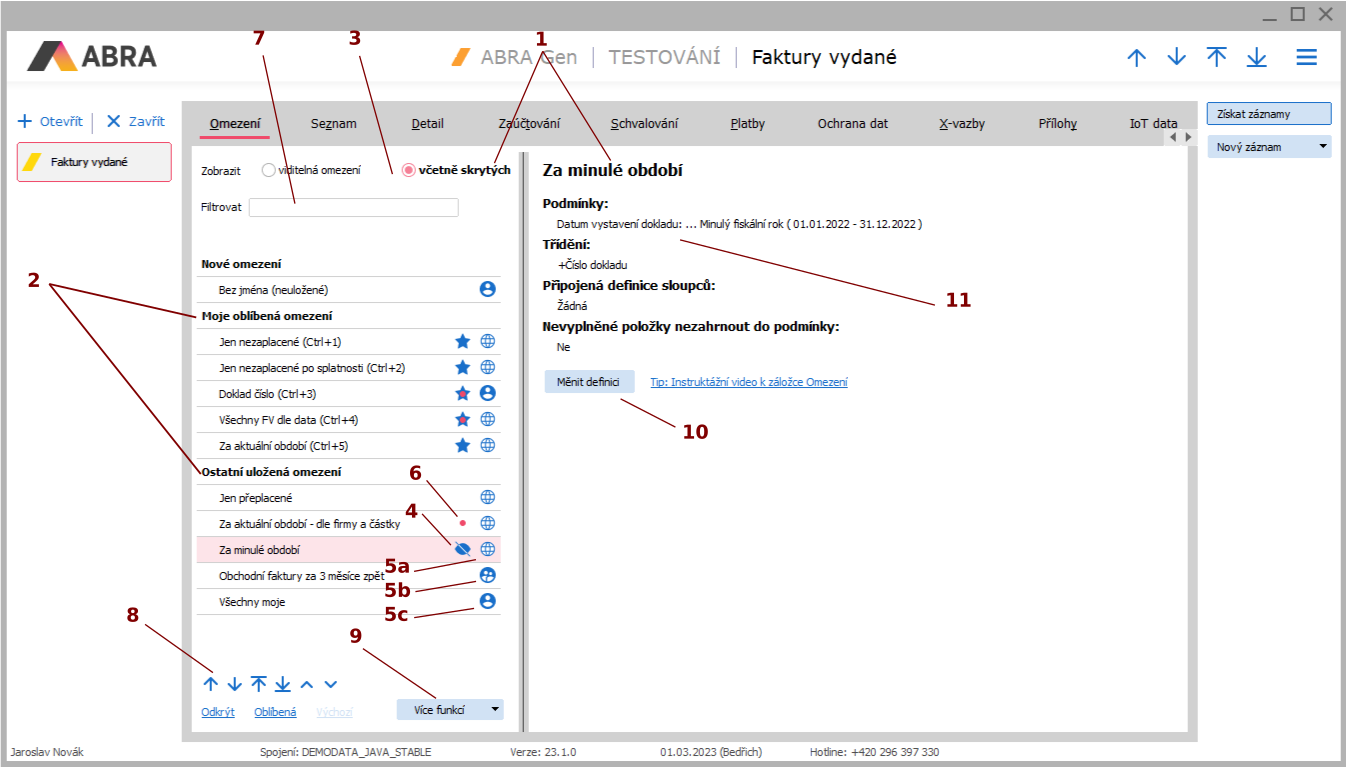Go to next record with header down arrow
This screenshot has width=1346, height=767.
coord(1177,57)
